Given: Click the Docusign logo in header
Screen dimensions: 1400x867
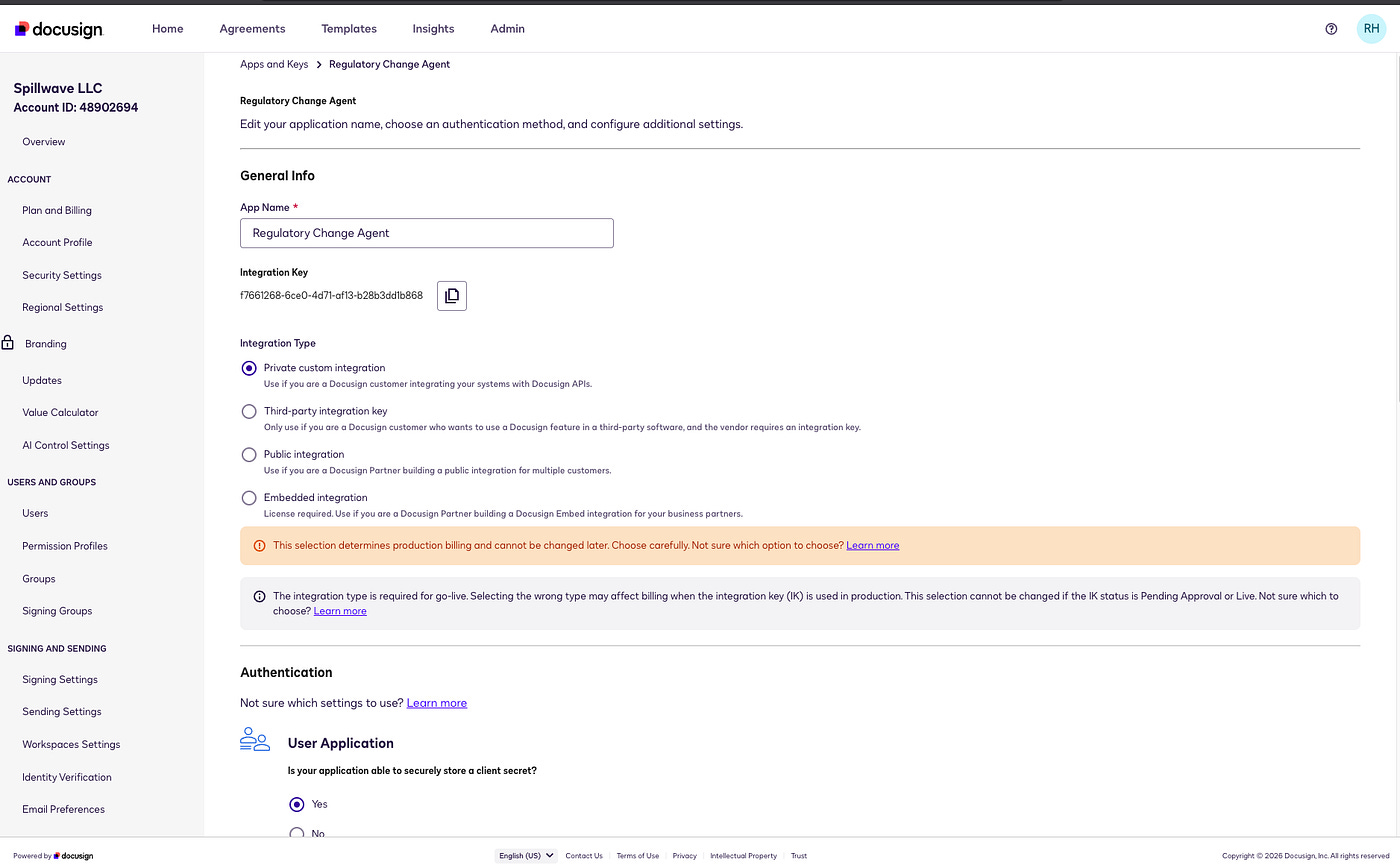Looking at the screenshot, I should pyautogui.click(x=59, y=29).
